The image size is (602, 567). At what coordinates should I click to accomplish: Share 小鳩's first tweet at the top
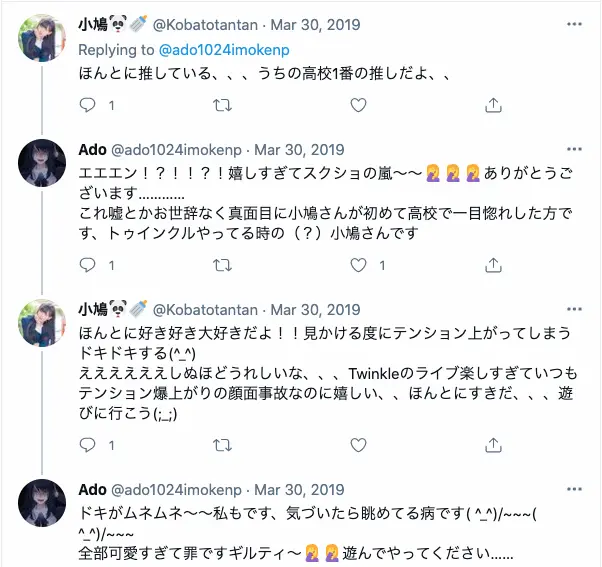point(494,105)
